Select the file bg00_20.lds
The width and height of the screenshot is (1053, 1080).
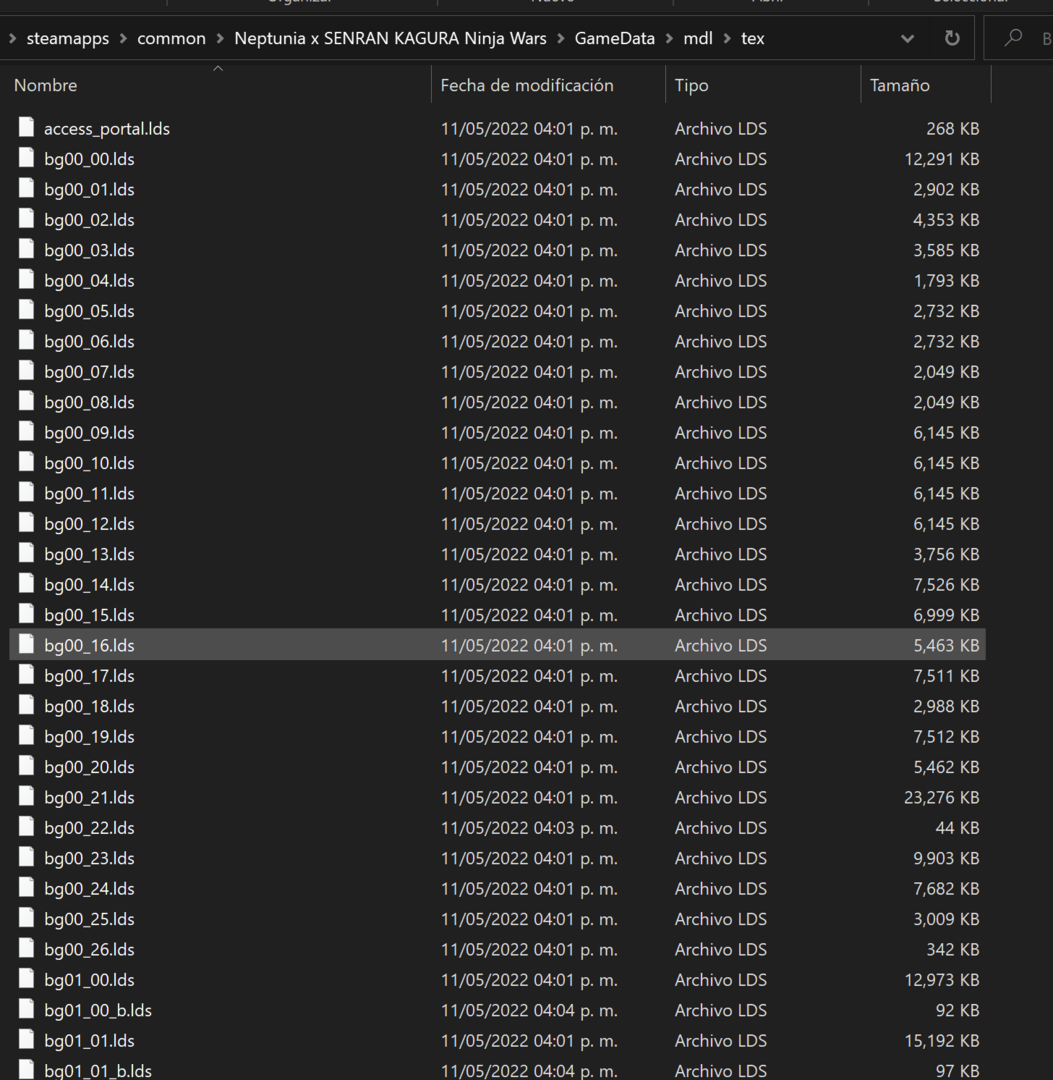(89, 767)
